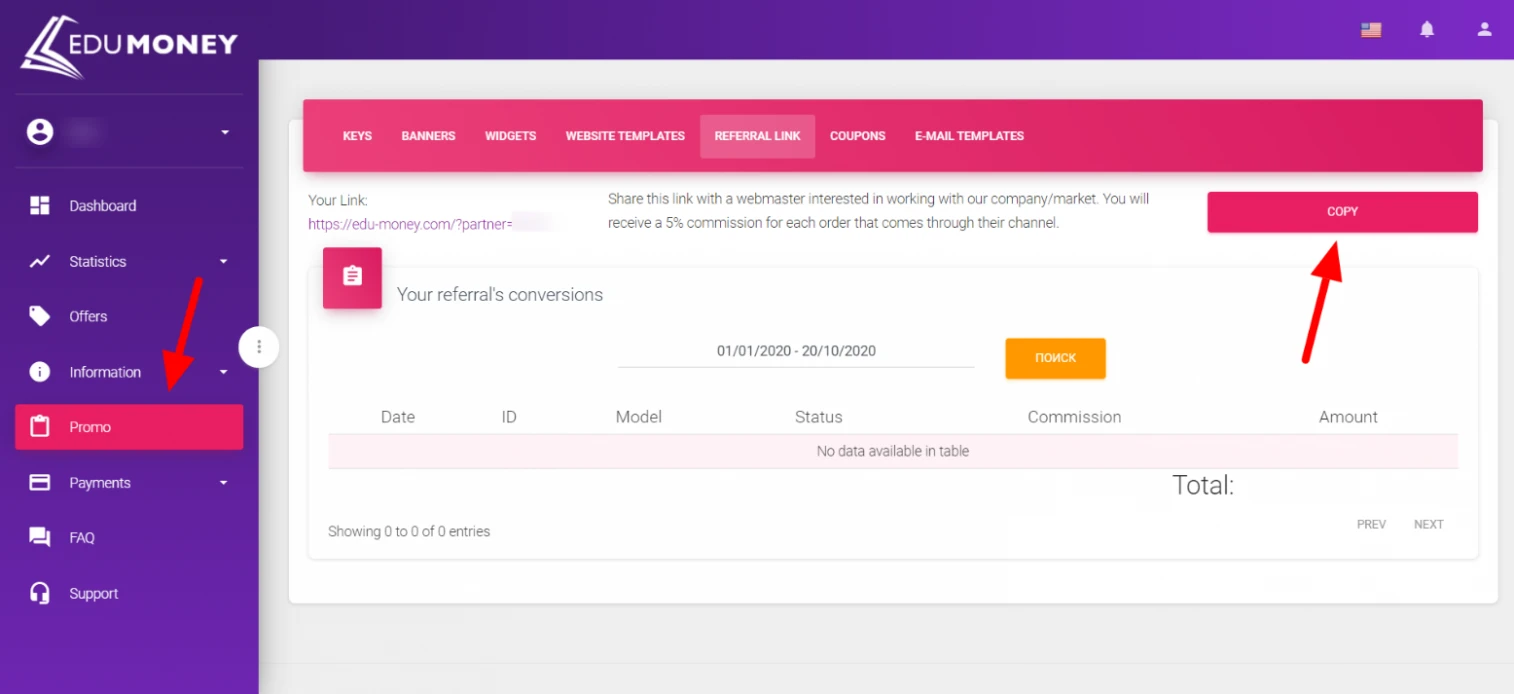Click the 'Total:' label
The height and width of the screenshot is (694, 1514).
point(1203,485)
